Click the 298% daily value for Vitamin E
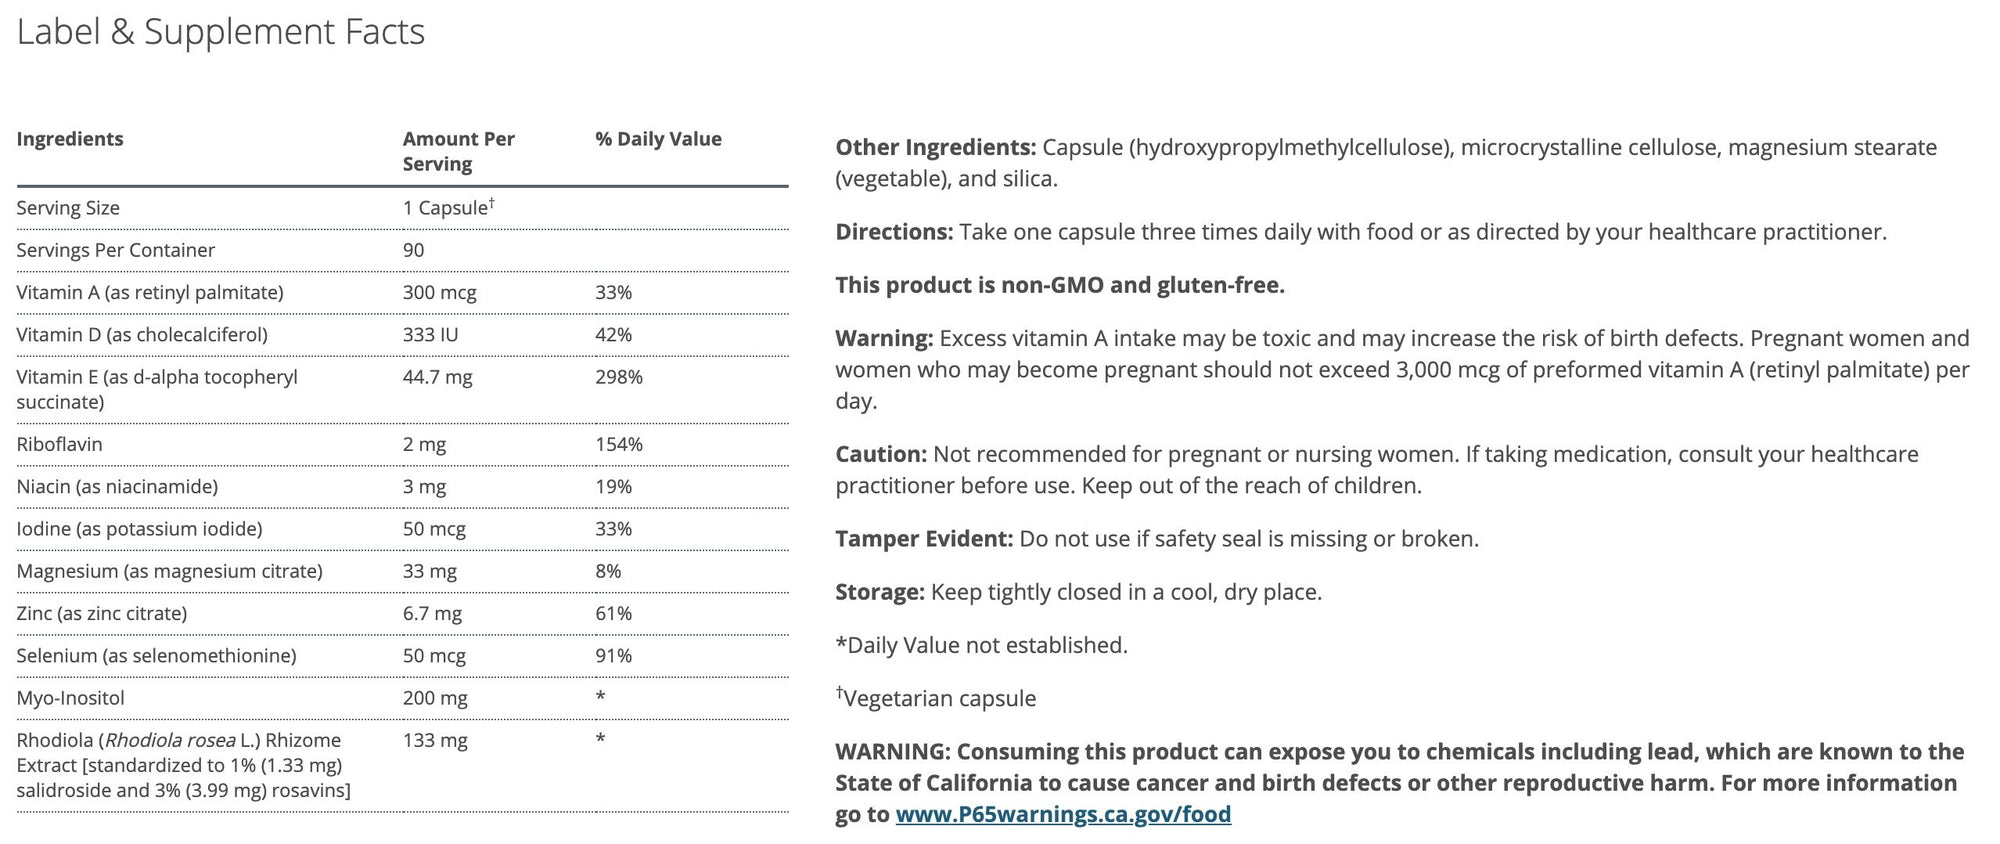2000x844 pixels. point(619,377)
